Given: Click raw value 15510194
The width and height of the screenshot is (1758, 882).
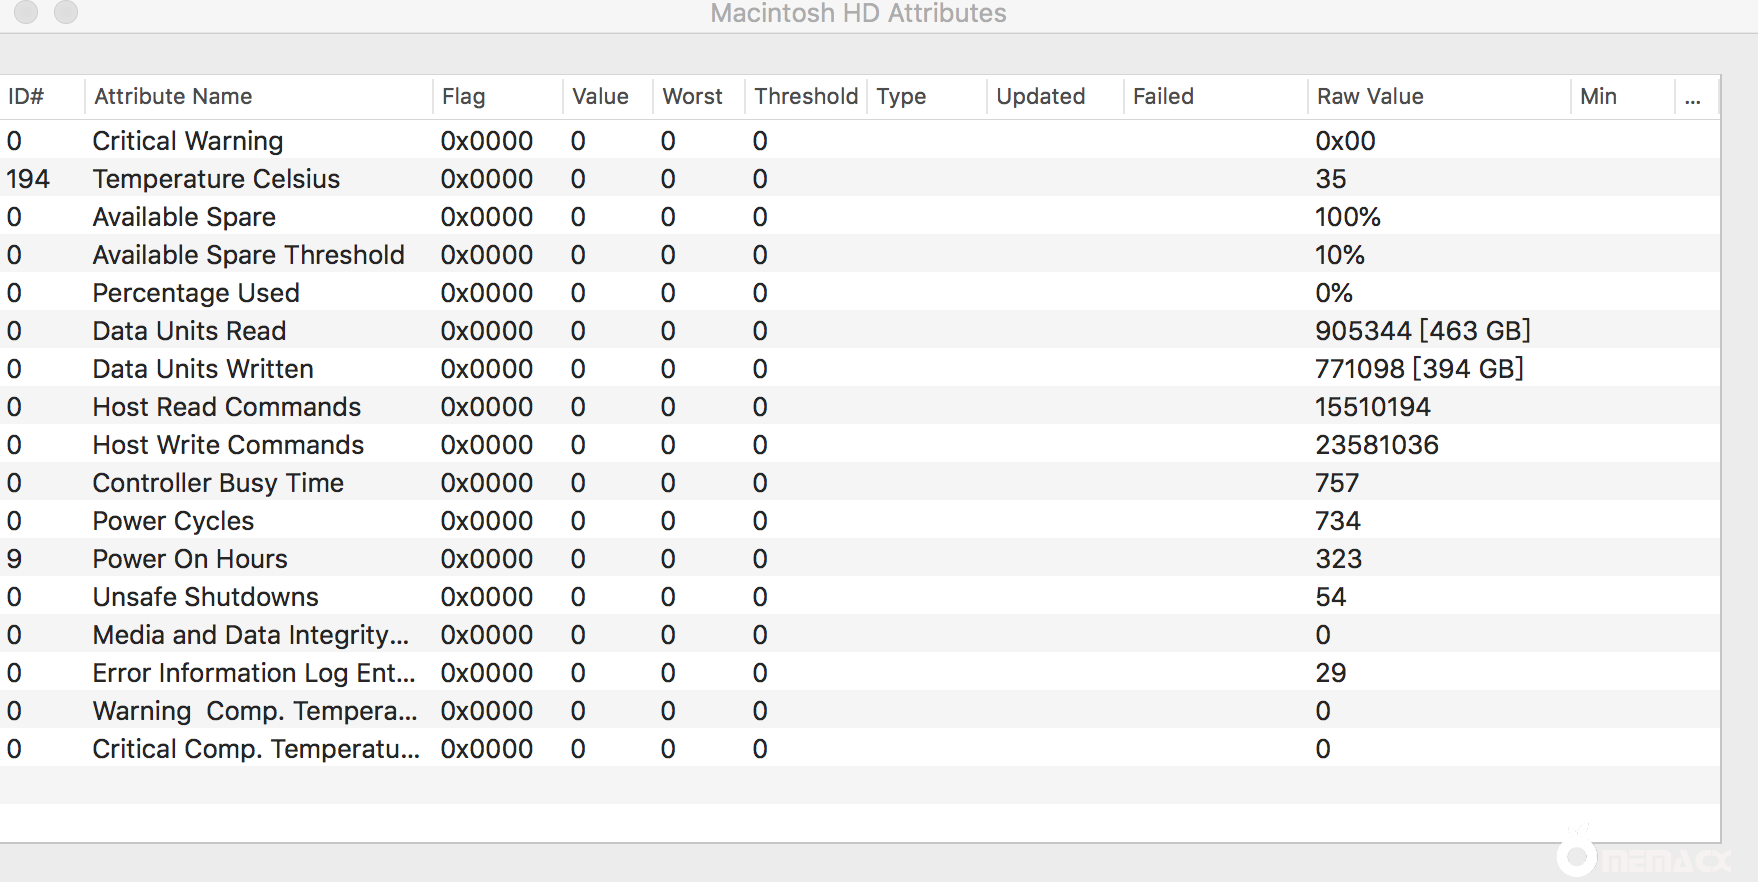Looking at the screenshot, I should pyautogui.click(x=1373, y=407).
